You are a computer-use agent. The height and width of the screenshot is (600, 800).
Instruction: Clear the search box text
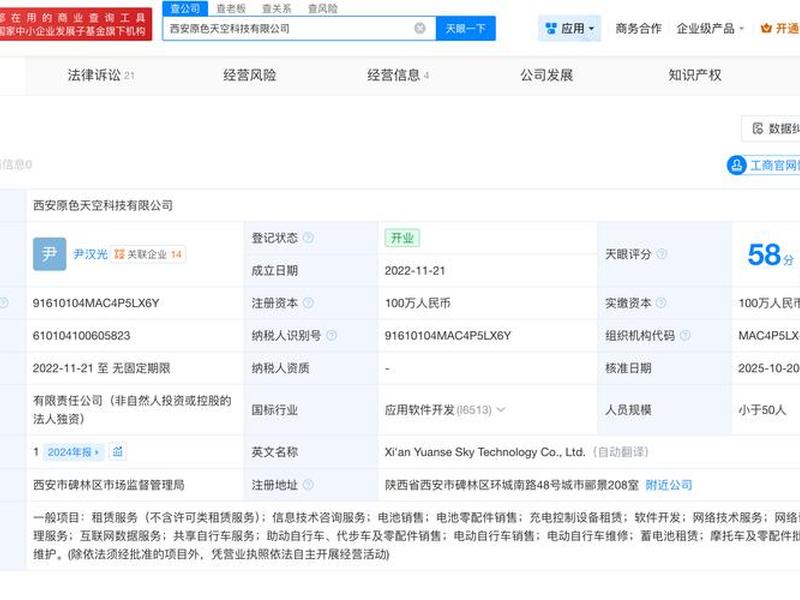[x=420, y=28]
